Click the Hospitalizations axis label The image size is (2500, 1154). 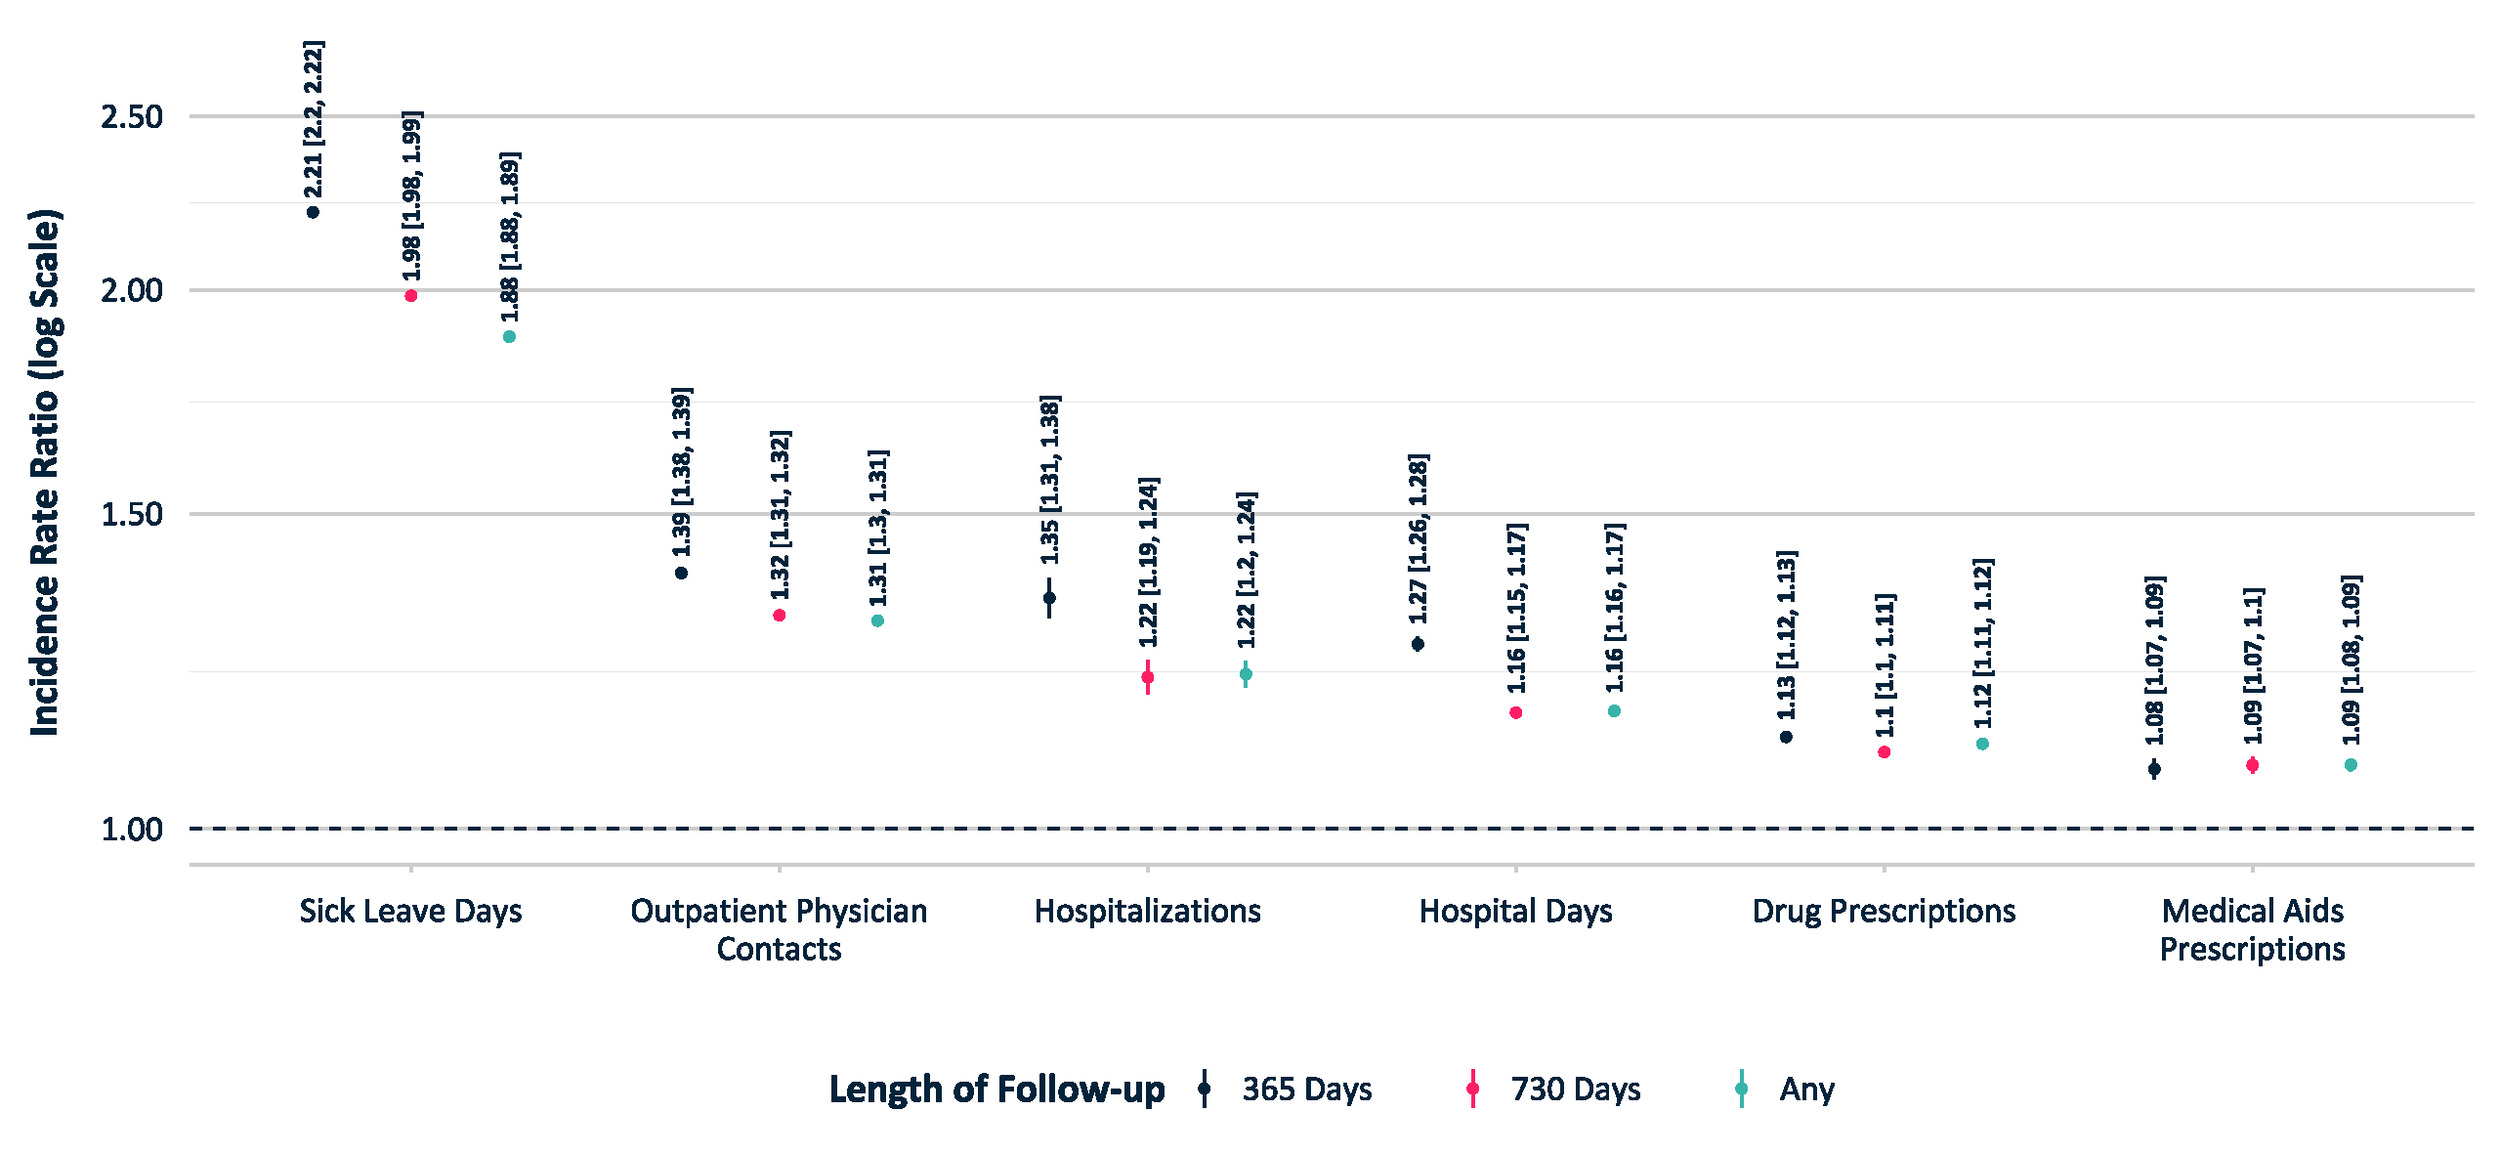coord(1147,911)
